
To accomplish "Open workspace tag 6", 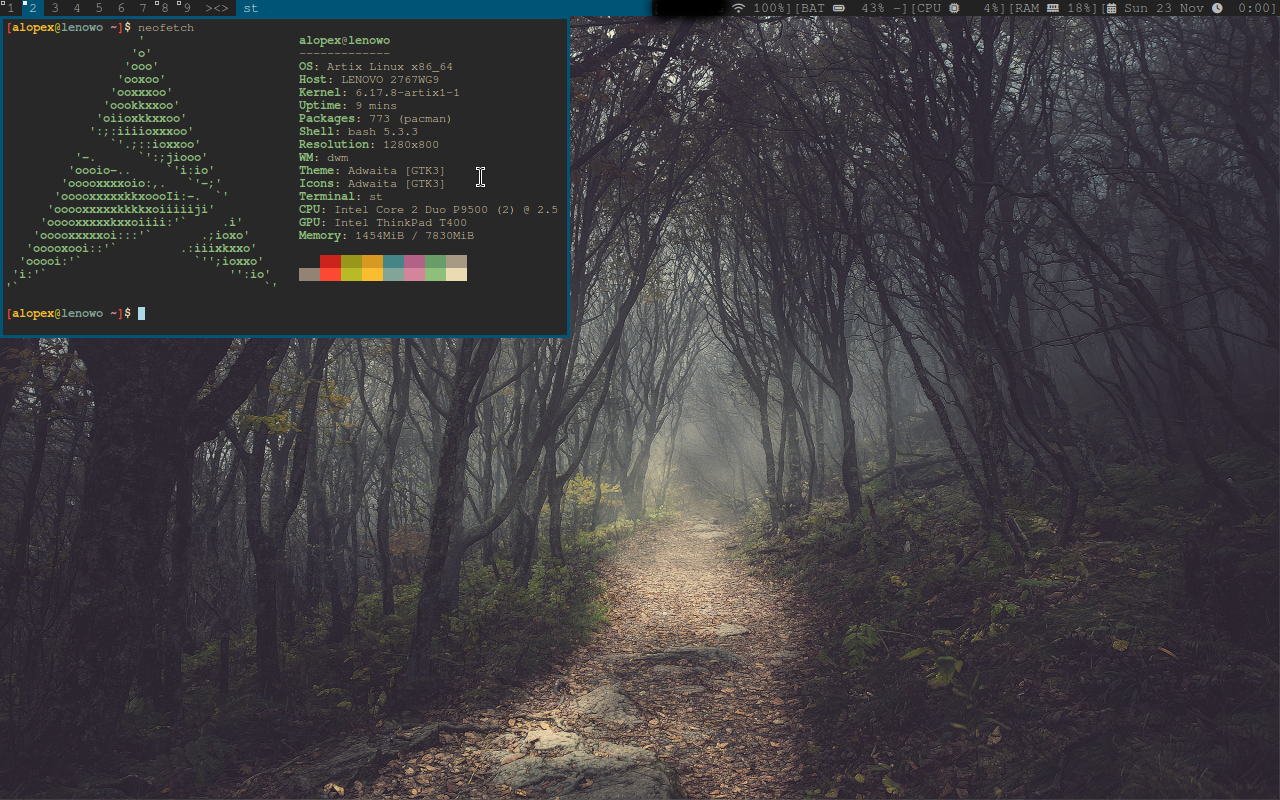I will coord(121,8).
